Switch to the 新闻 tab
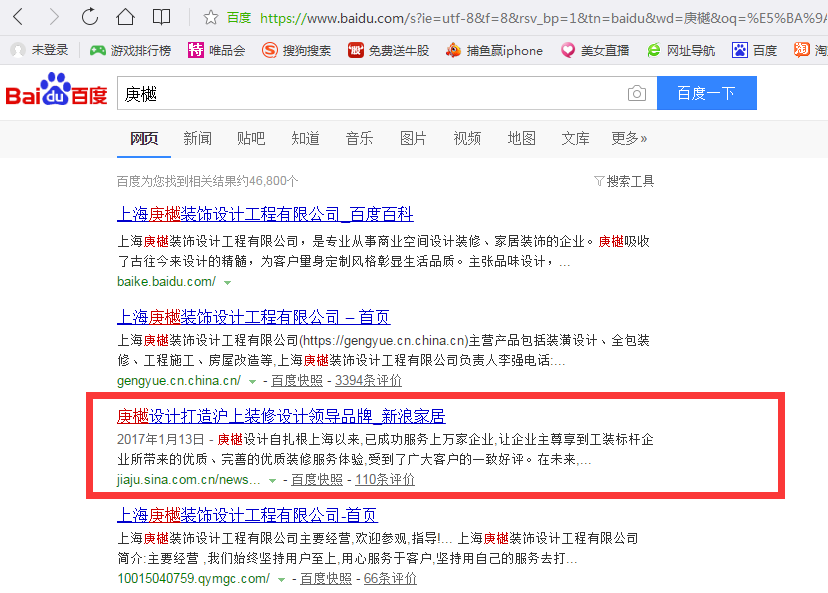The image size is (828, 593). click(x=197, y=138)
